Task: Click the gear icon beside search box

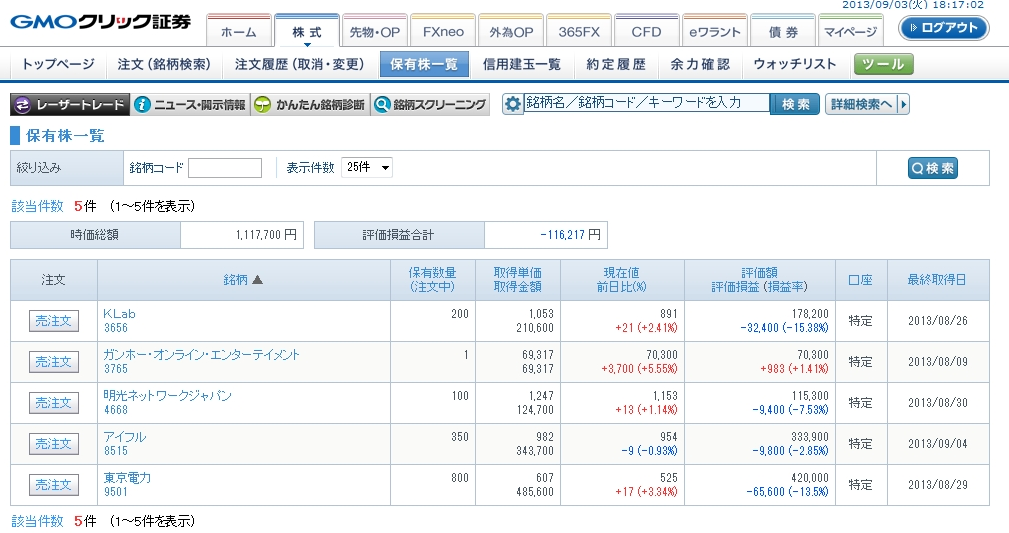Action: coord(513,104)
